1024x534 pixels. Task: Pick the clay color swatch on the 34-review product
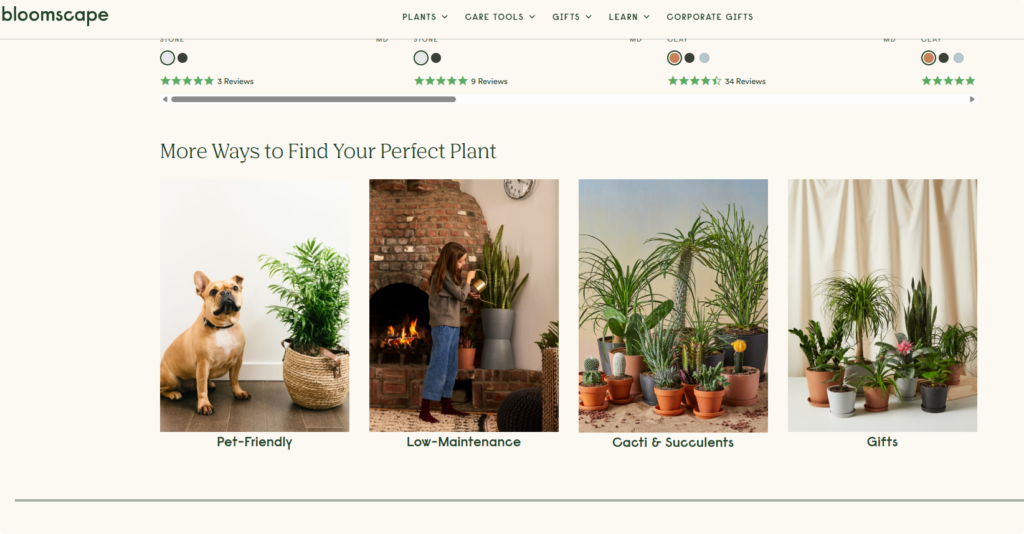[x=675, y=58]
